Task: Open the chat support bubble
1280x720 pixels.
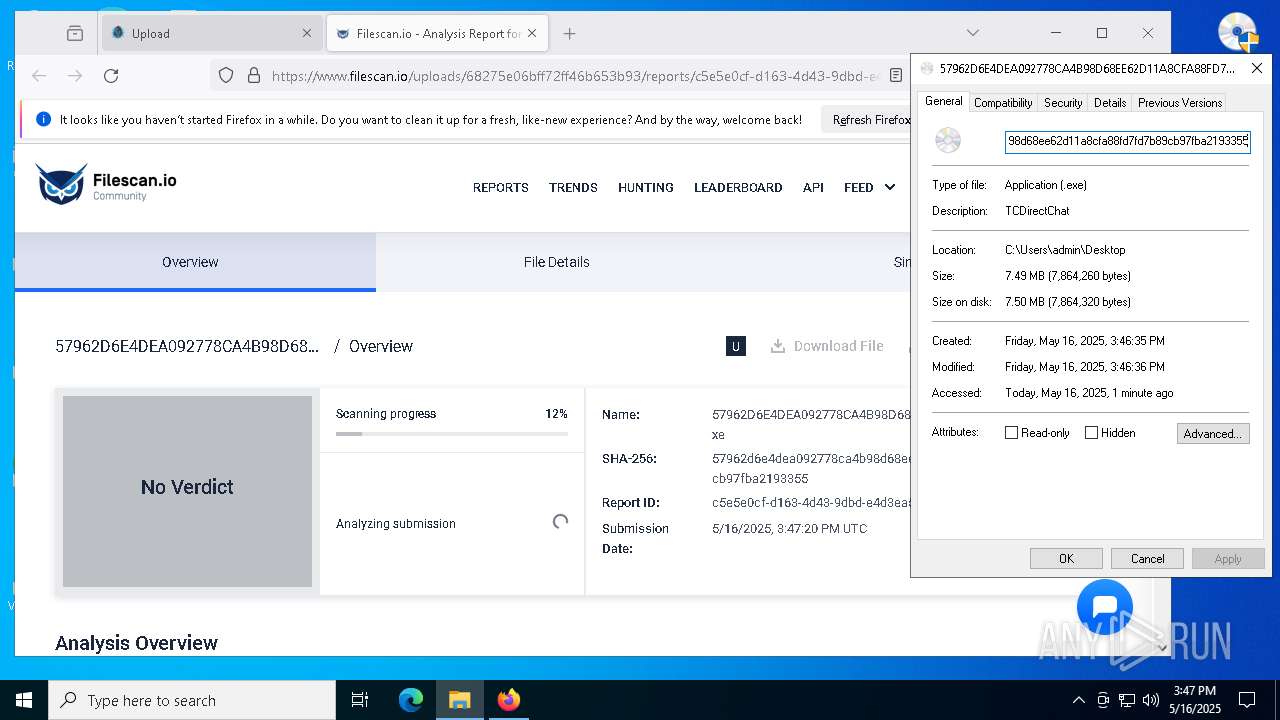Action: tap(1105, 607)
